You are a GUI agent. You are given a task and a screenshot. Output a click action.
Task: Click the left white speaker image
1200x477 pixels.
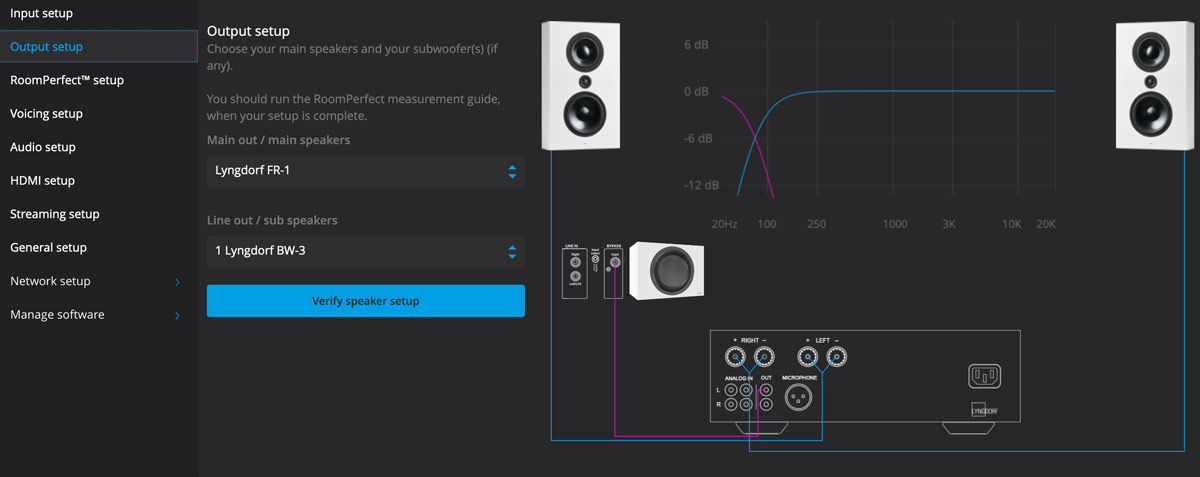click(x=580, y=86)
